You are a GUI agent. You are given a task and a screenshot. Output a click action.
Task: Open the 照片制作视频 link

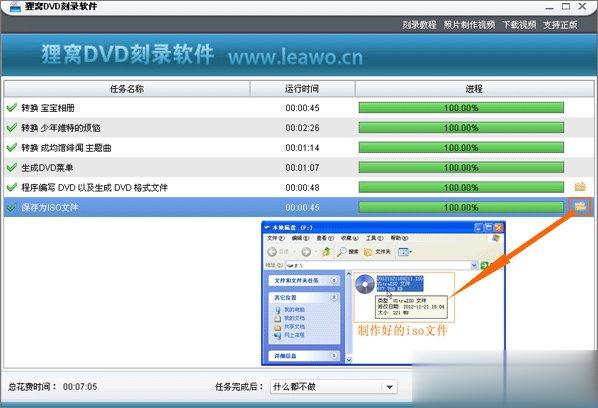(469, 25)
